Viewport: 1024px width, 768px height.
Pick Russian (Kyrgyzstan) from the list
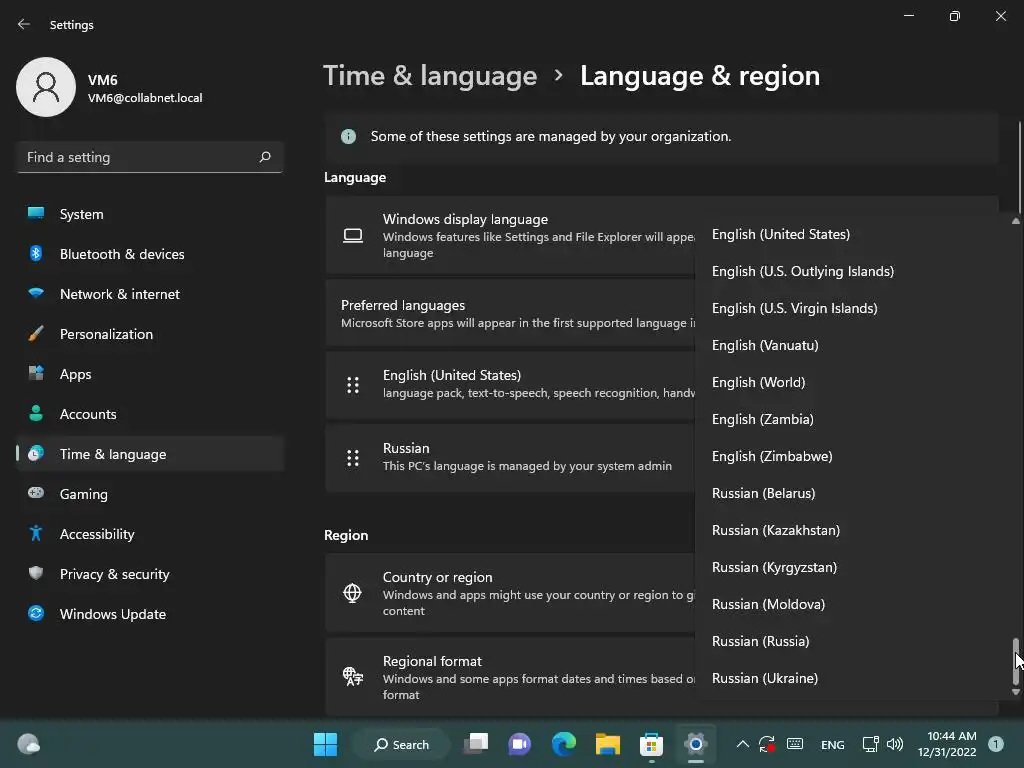[854, 567]
